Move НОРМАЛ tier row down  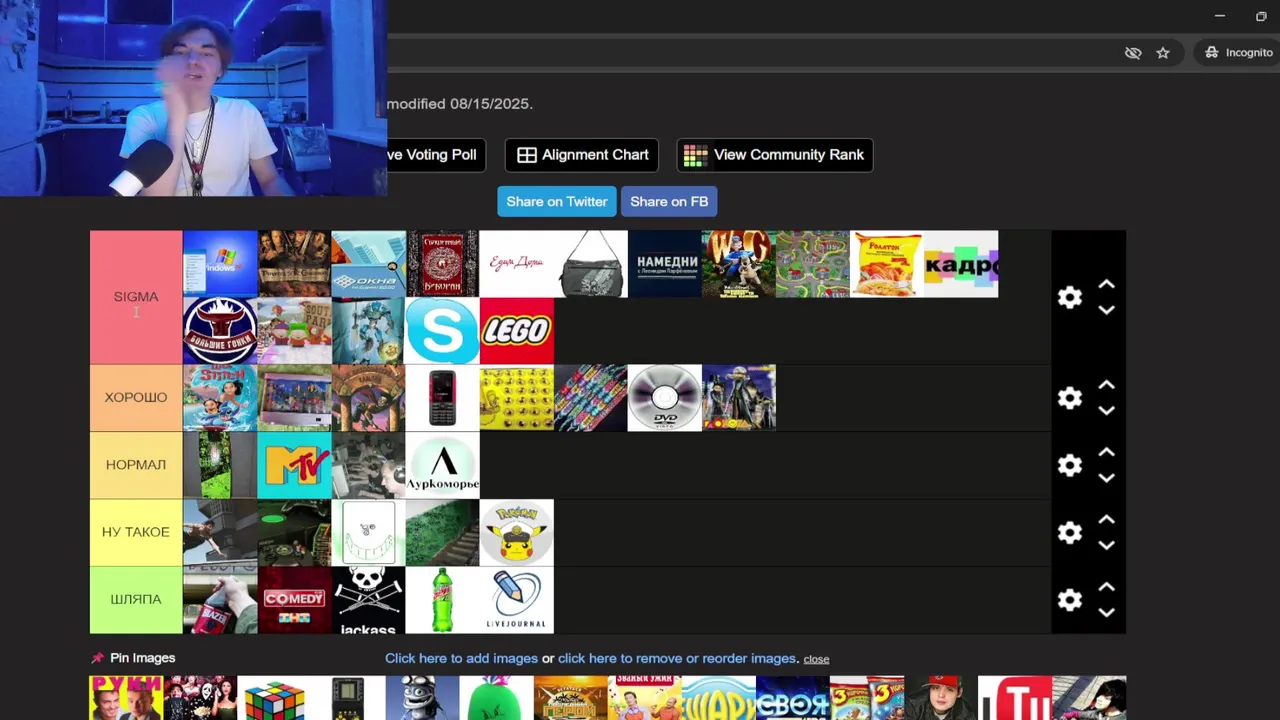pos(1106,477)
